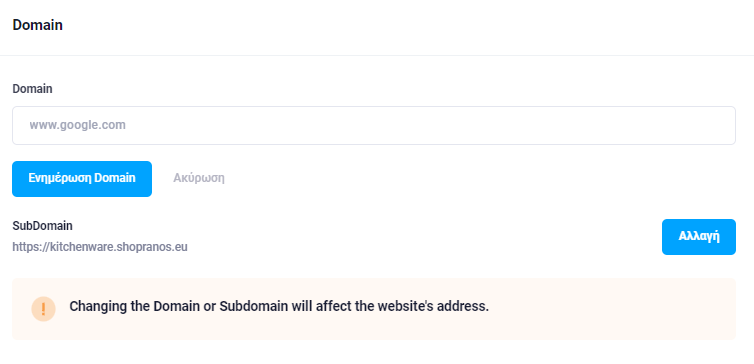
Task: Select the kitchenware.shopranos.eu subdomain URL text
Action: [x=100, y=247]
